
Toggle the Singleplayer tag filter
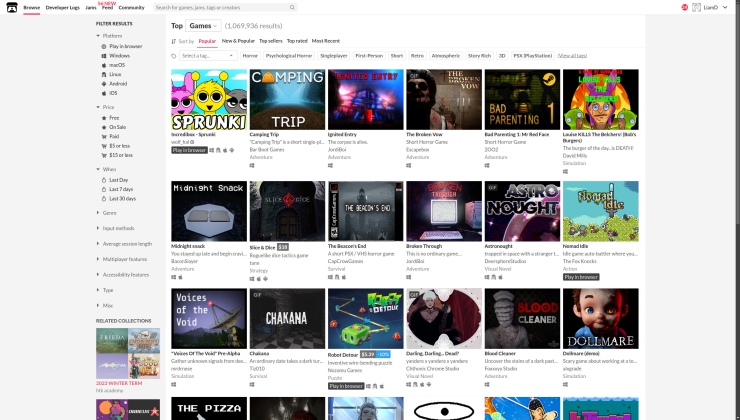pos(334,56)
